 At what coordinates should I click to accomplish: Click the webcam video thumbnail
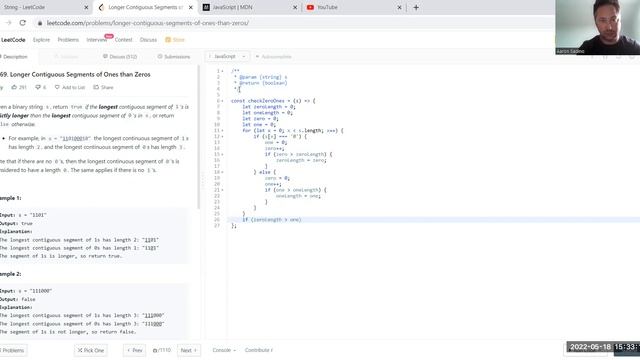click(x=598, y=27)
